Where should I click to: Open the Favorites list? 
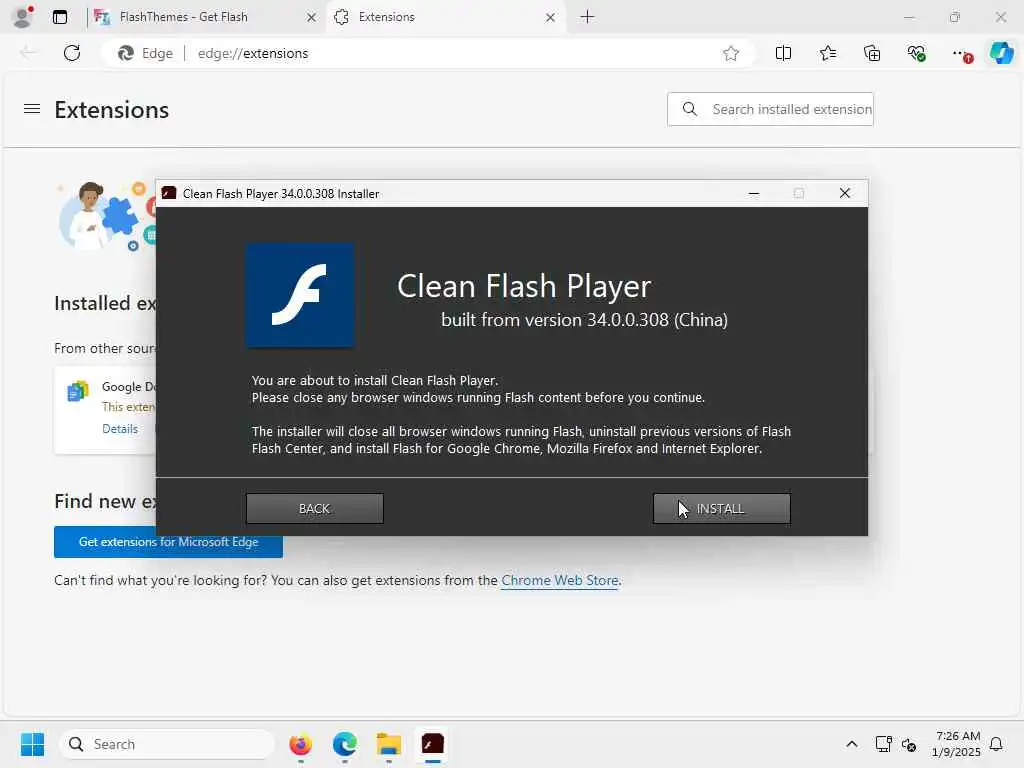[x=827, y=54]
